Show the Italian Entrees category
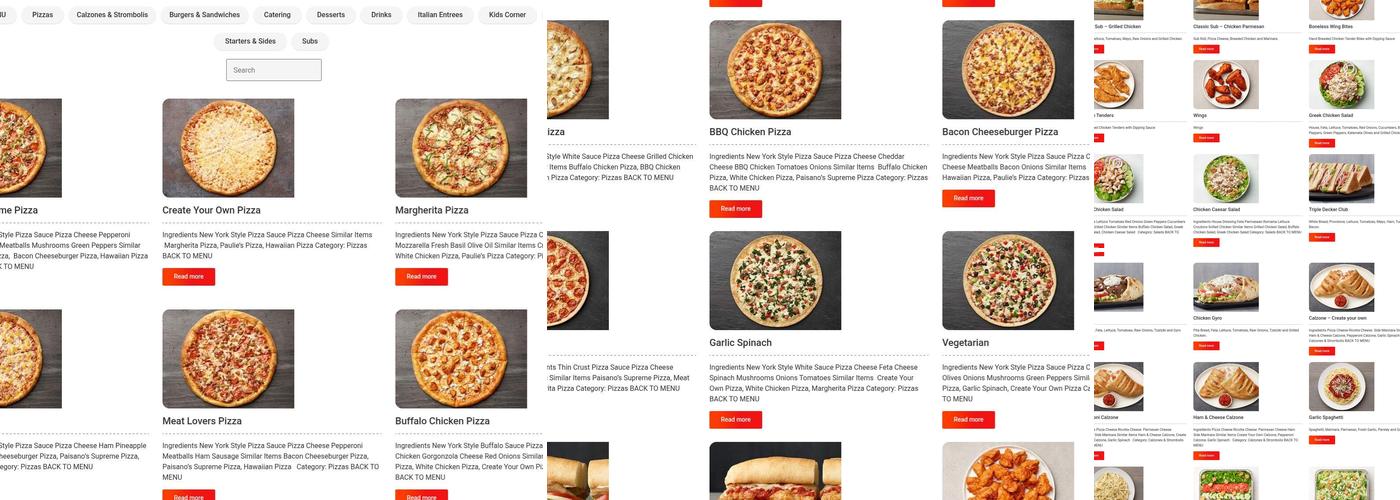Viewport: 1400px width, 500px height. click(x=440, y=15)
